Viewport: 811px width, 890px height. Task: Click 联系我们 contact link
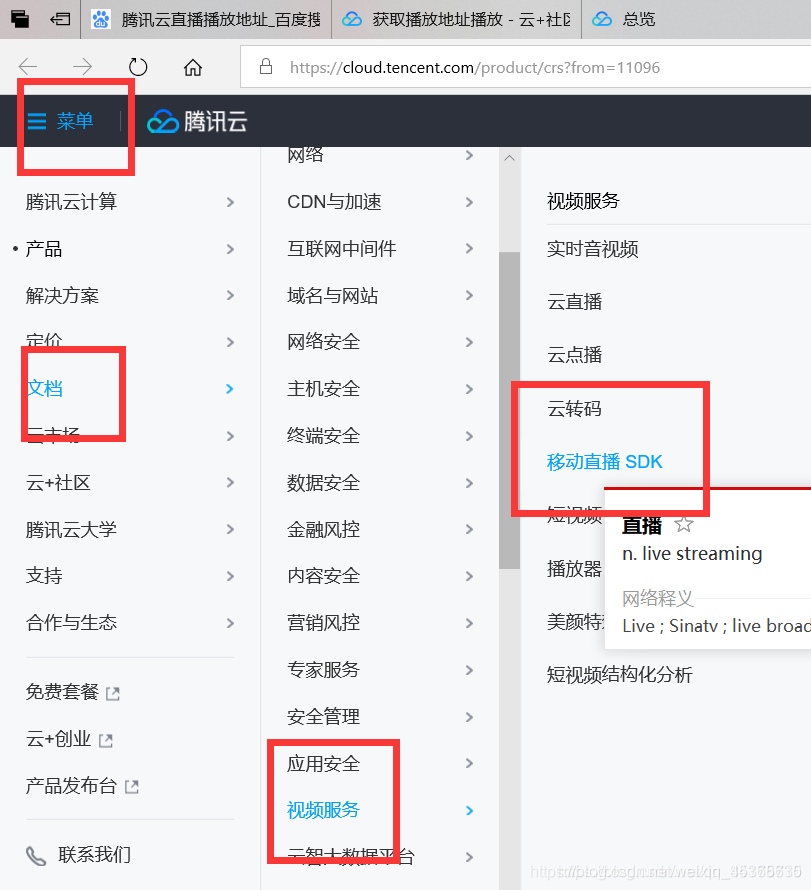pyautogui.click(x=95, y=855)
